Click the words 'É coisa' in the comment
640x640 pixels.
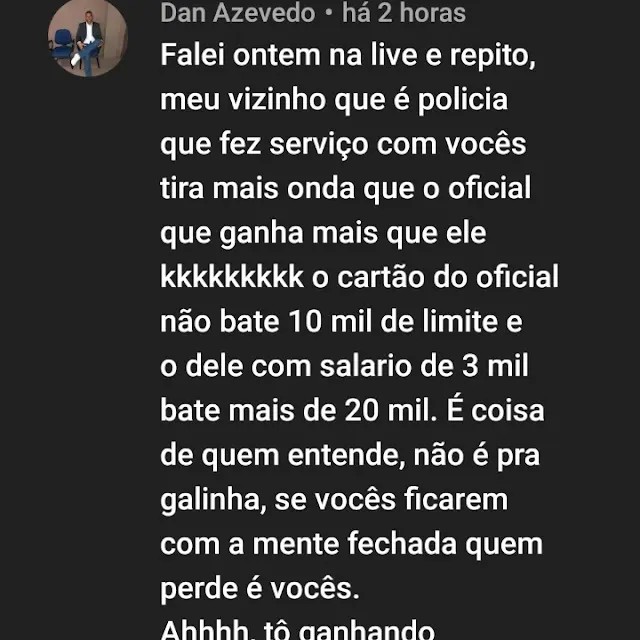click(496, 410)
